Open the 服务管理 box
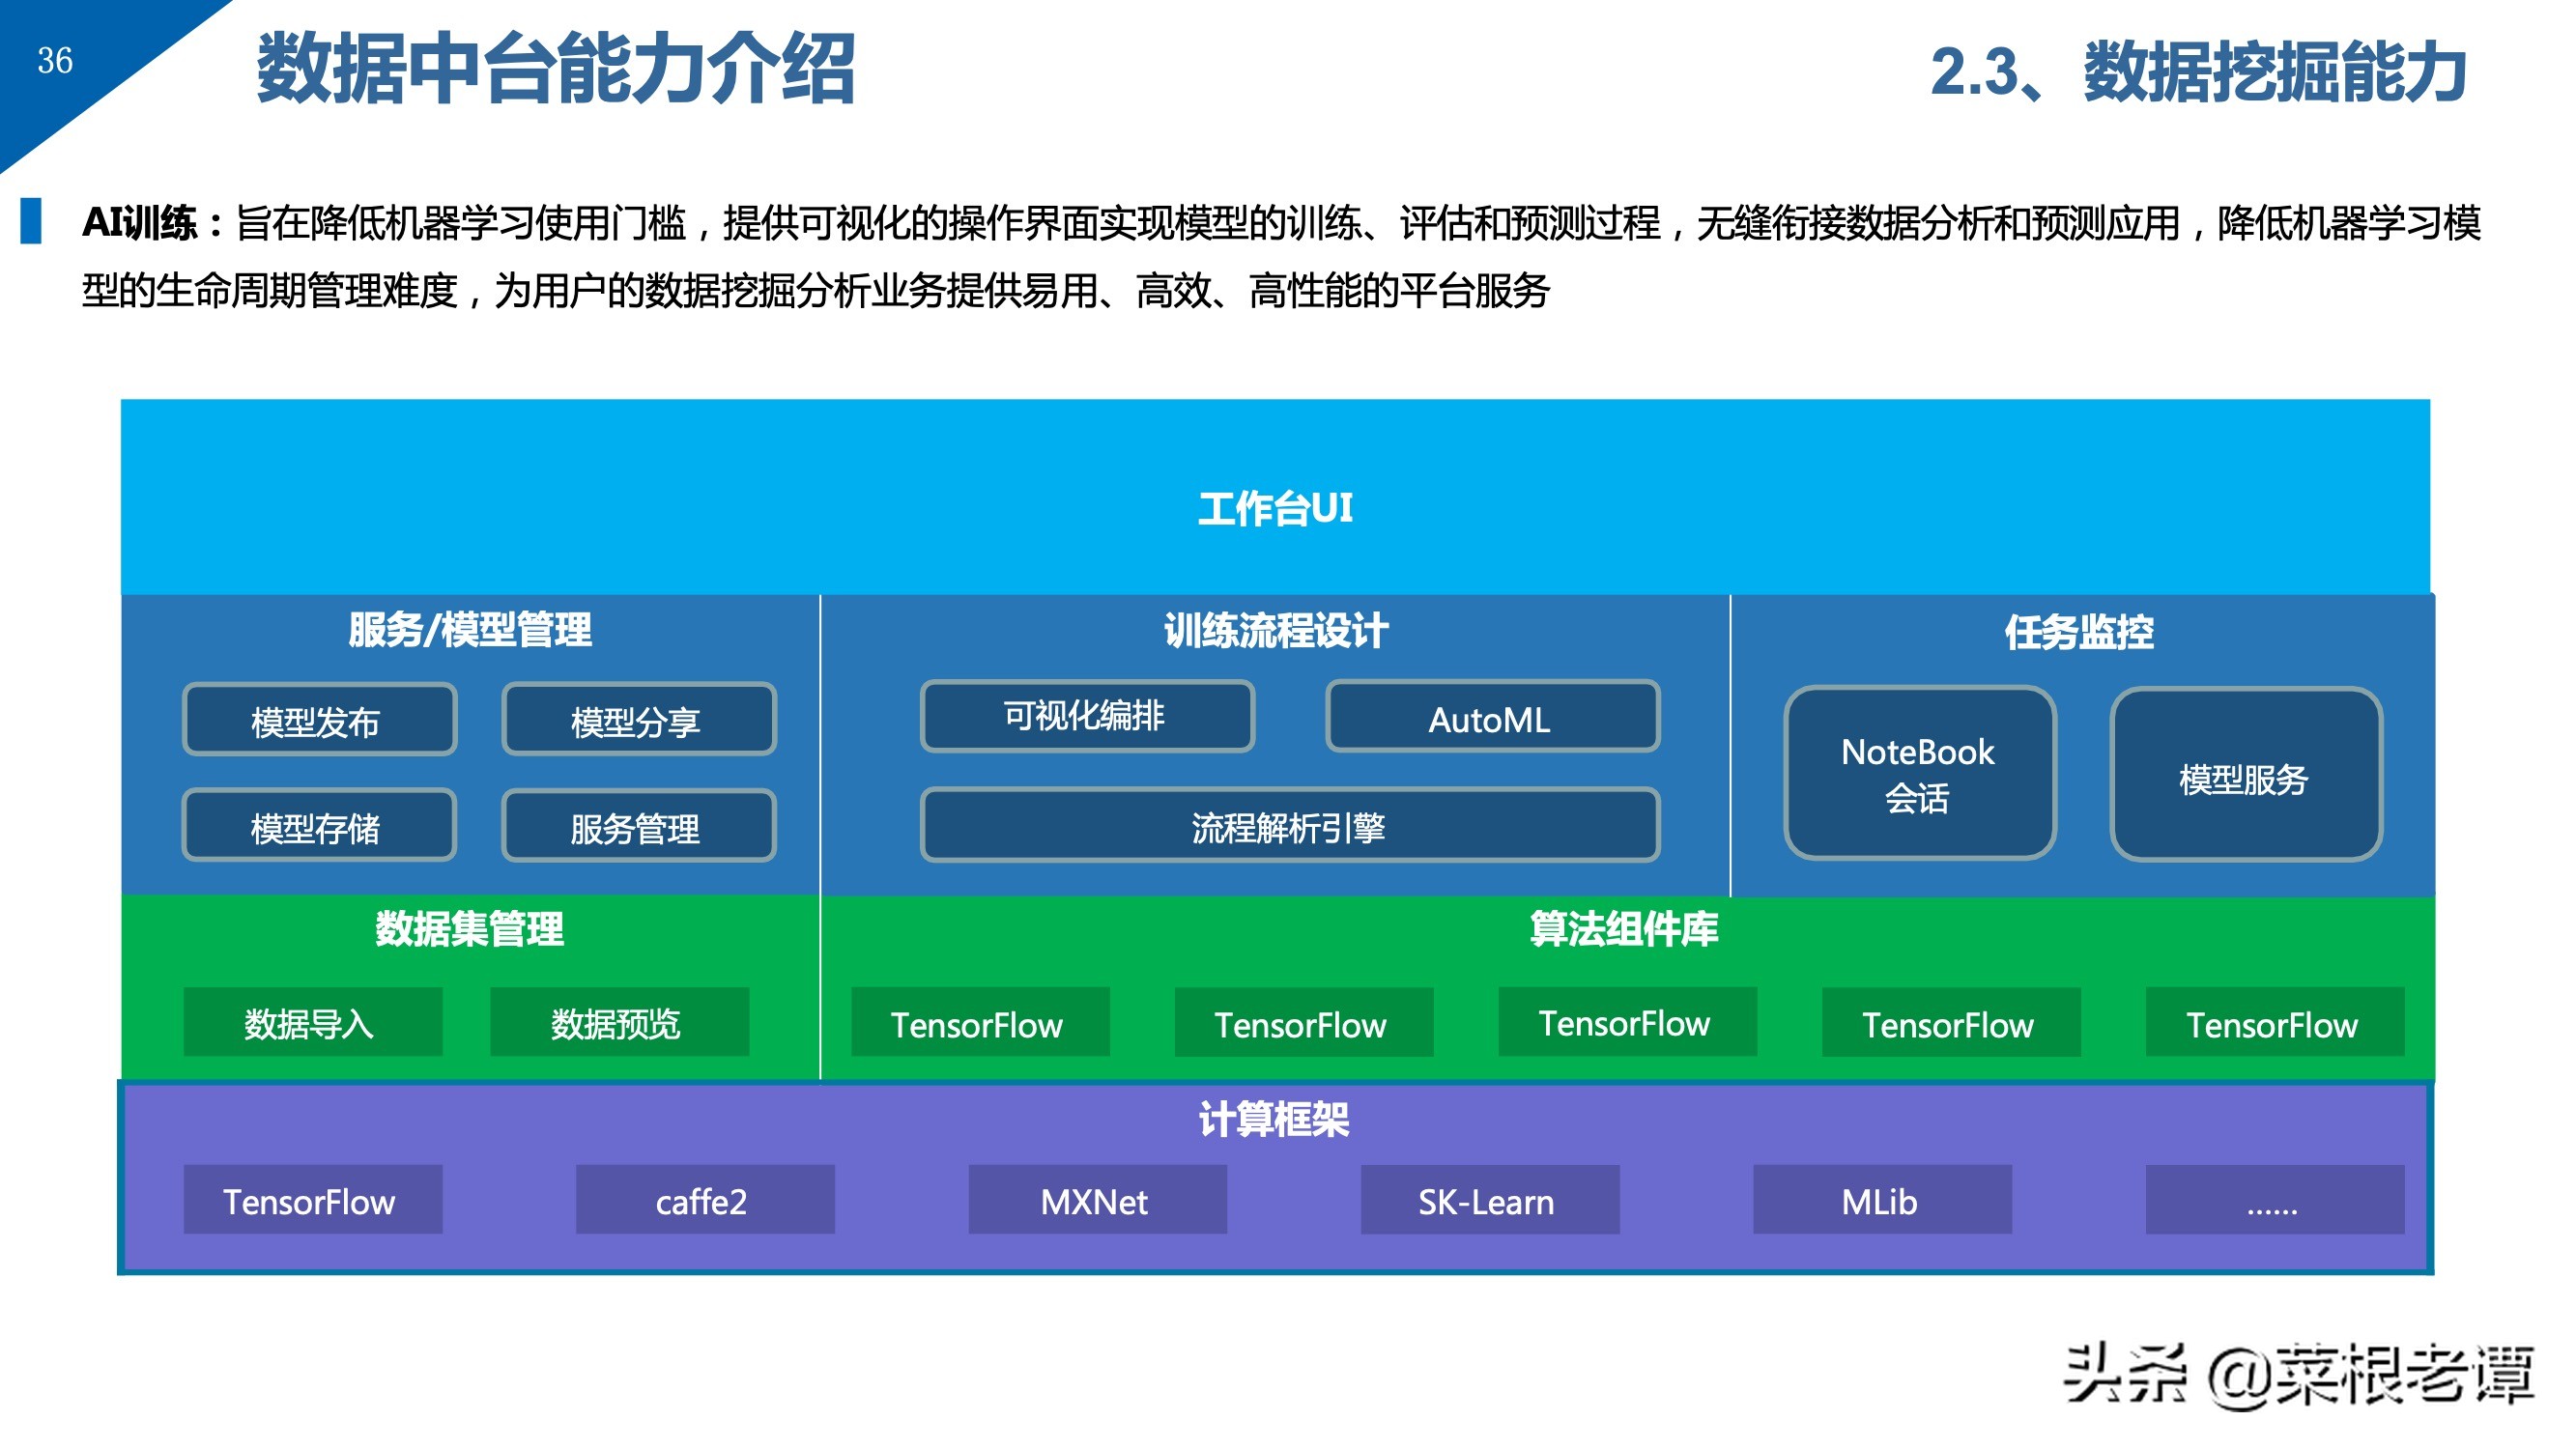This screenshot has height=1449, width=2576. click(x=638, y=827)
